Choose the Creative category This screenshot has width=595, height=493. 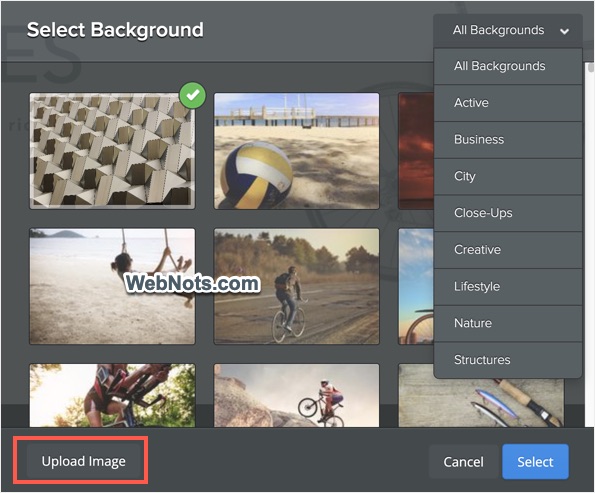508,250
